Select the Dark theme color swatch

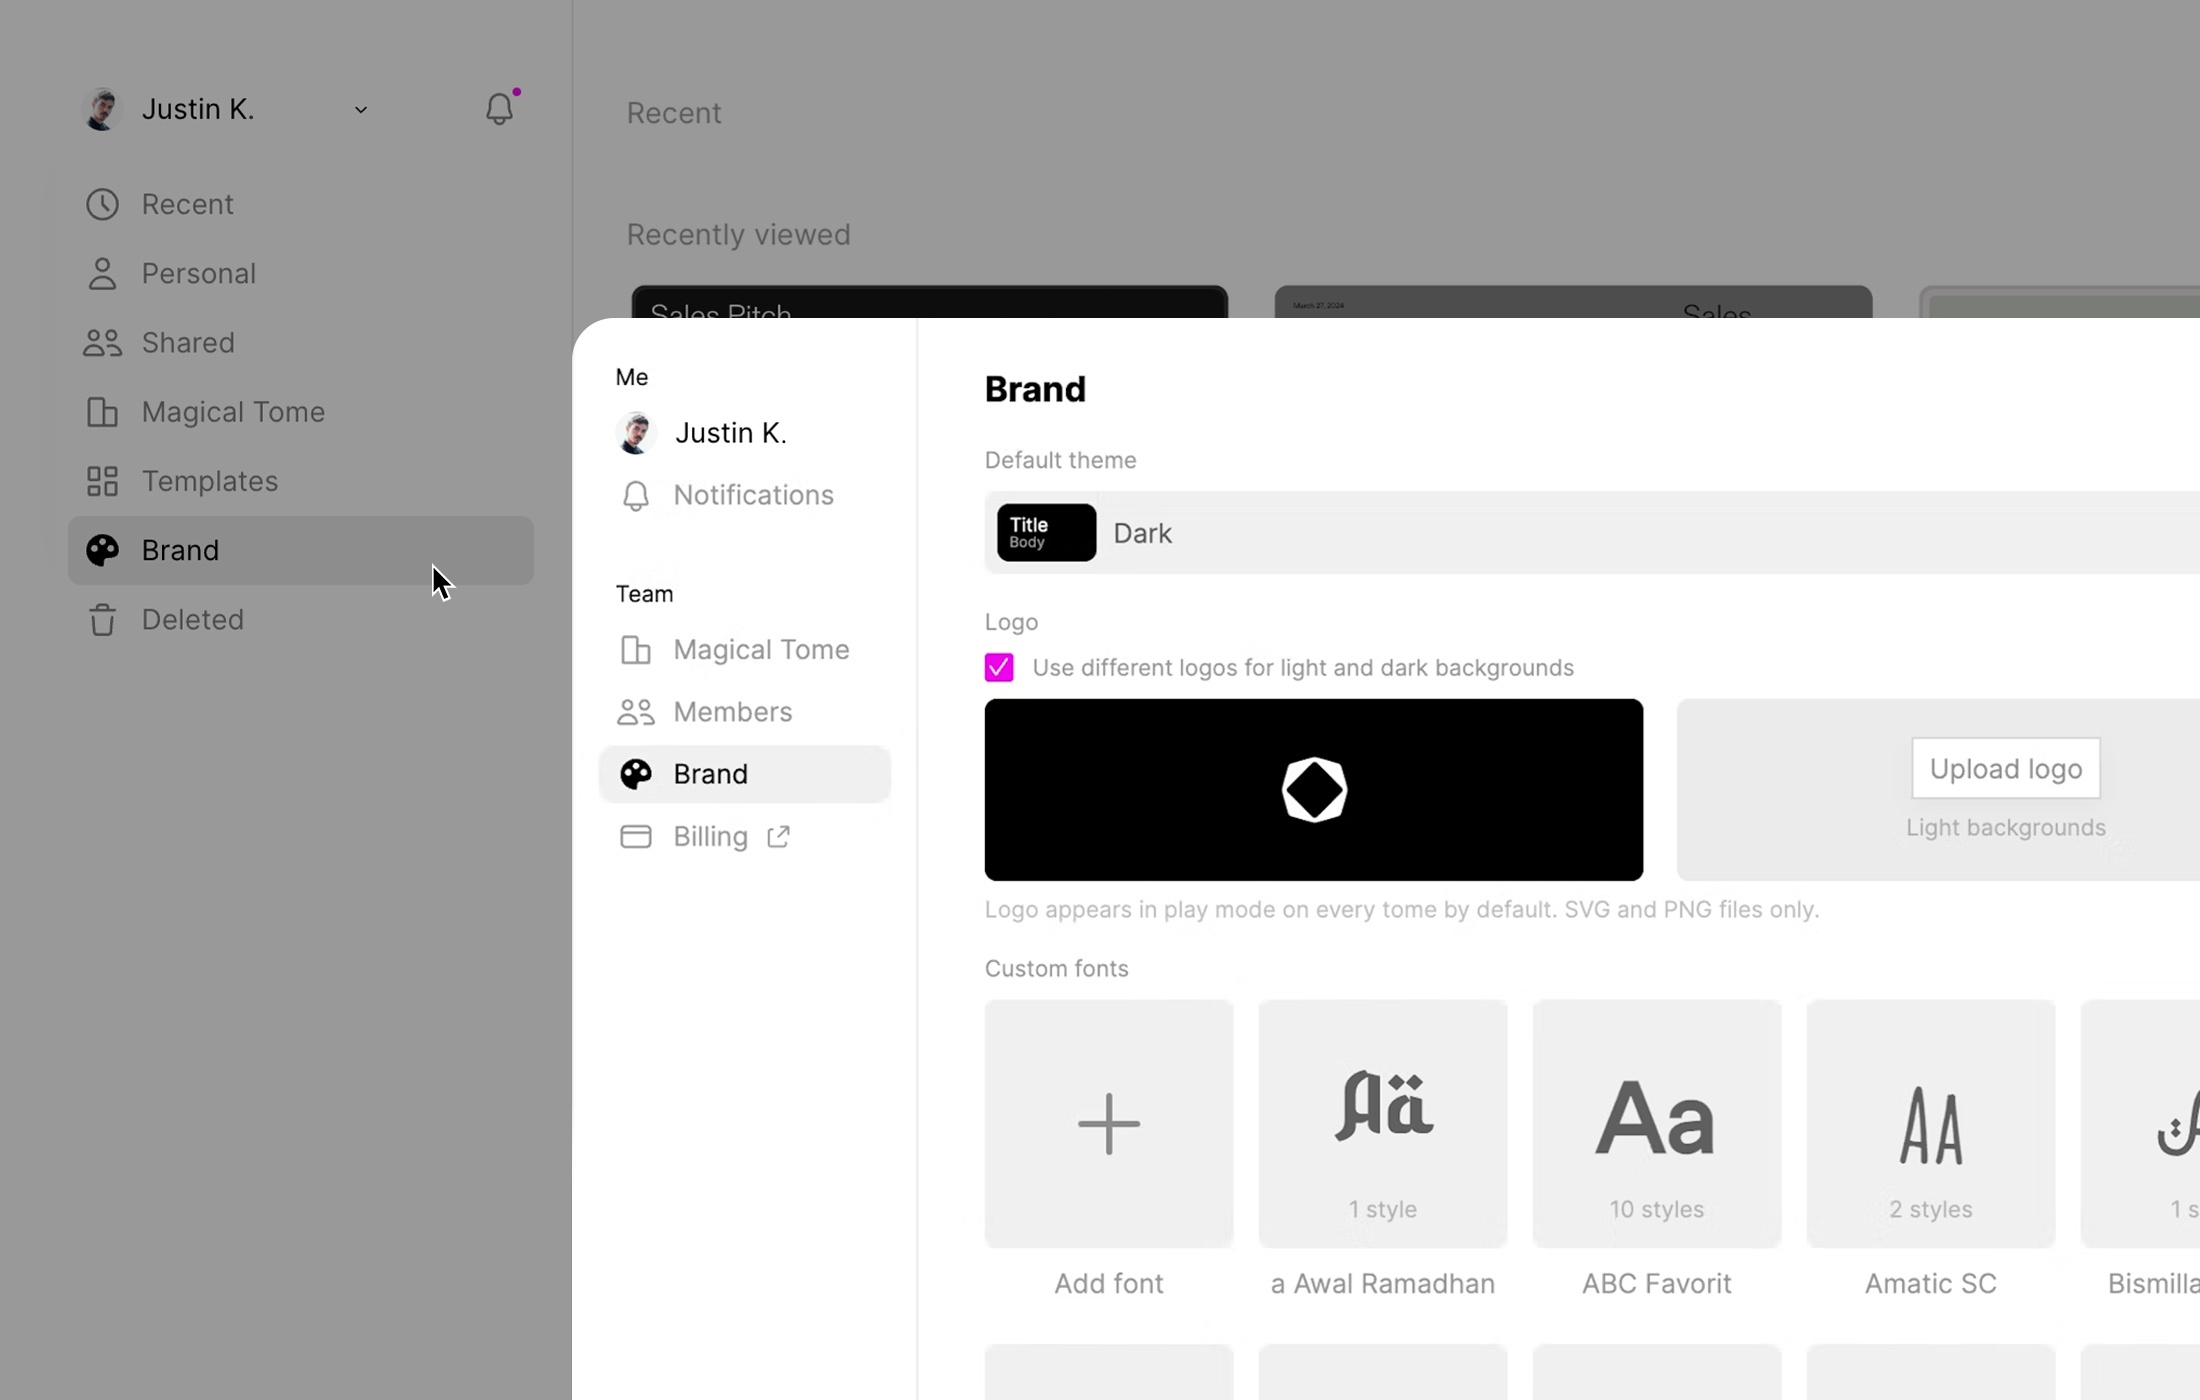1045,531
